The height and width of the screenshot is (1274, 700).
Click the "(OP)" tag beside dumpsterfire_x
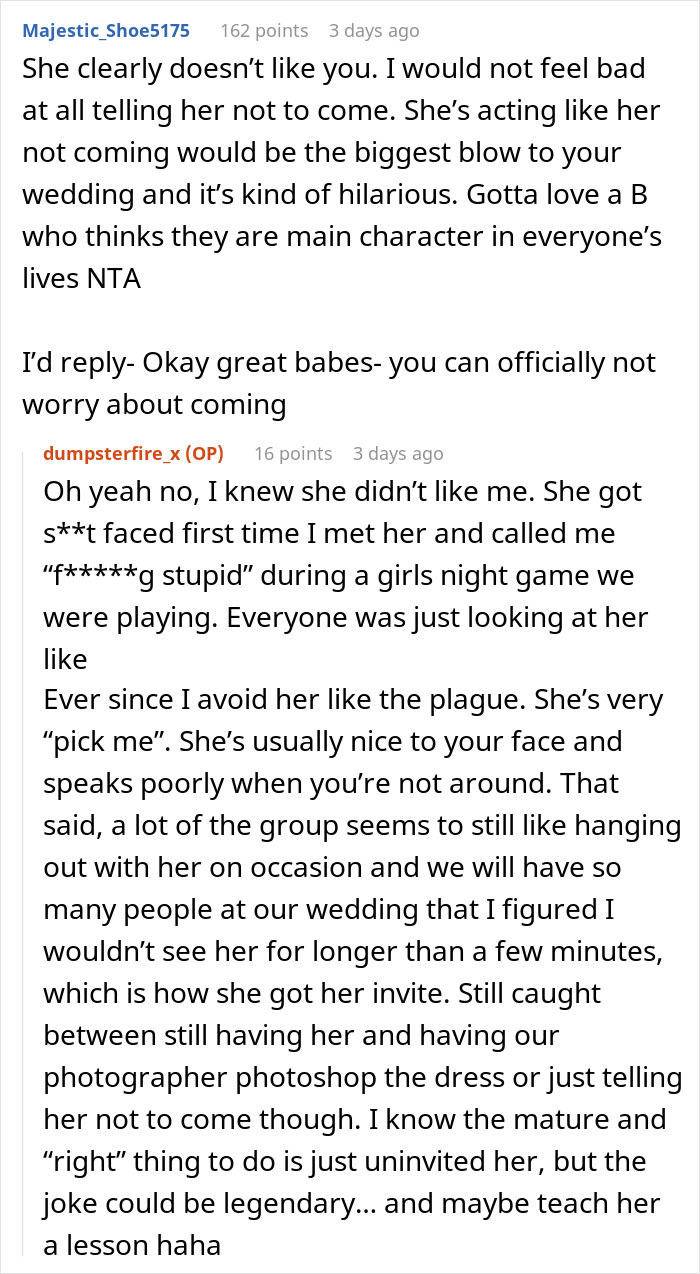pyautogui.click(x=204, y=453)
